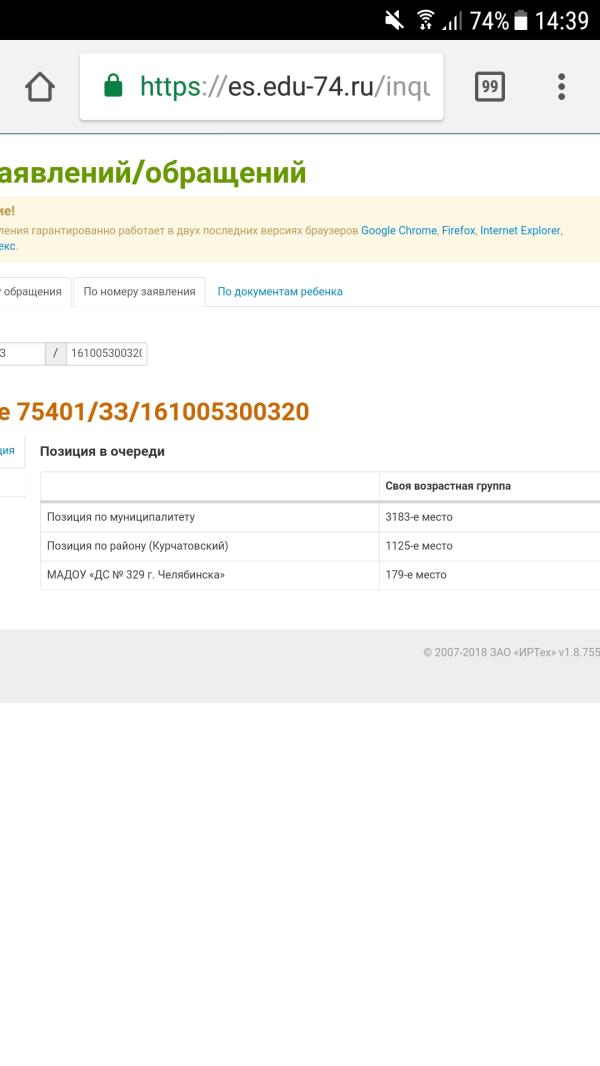Select the "Позиция по муниципалитету" row
The image size is (600, 1066).
click(x=210, y=517)
